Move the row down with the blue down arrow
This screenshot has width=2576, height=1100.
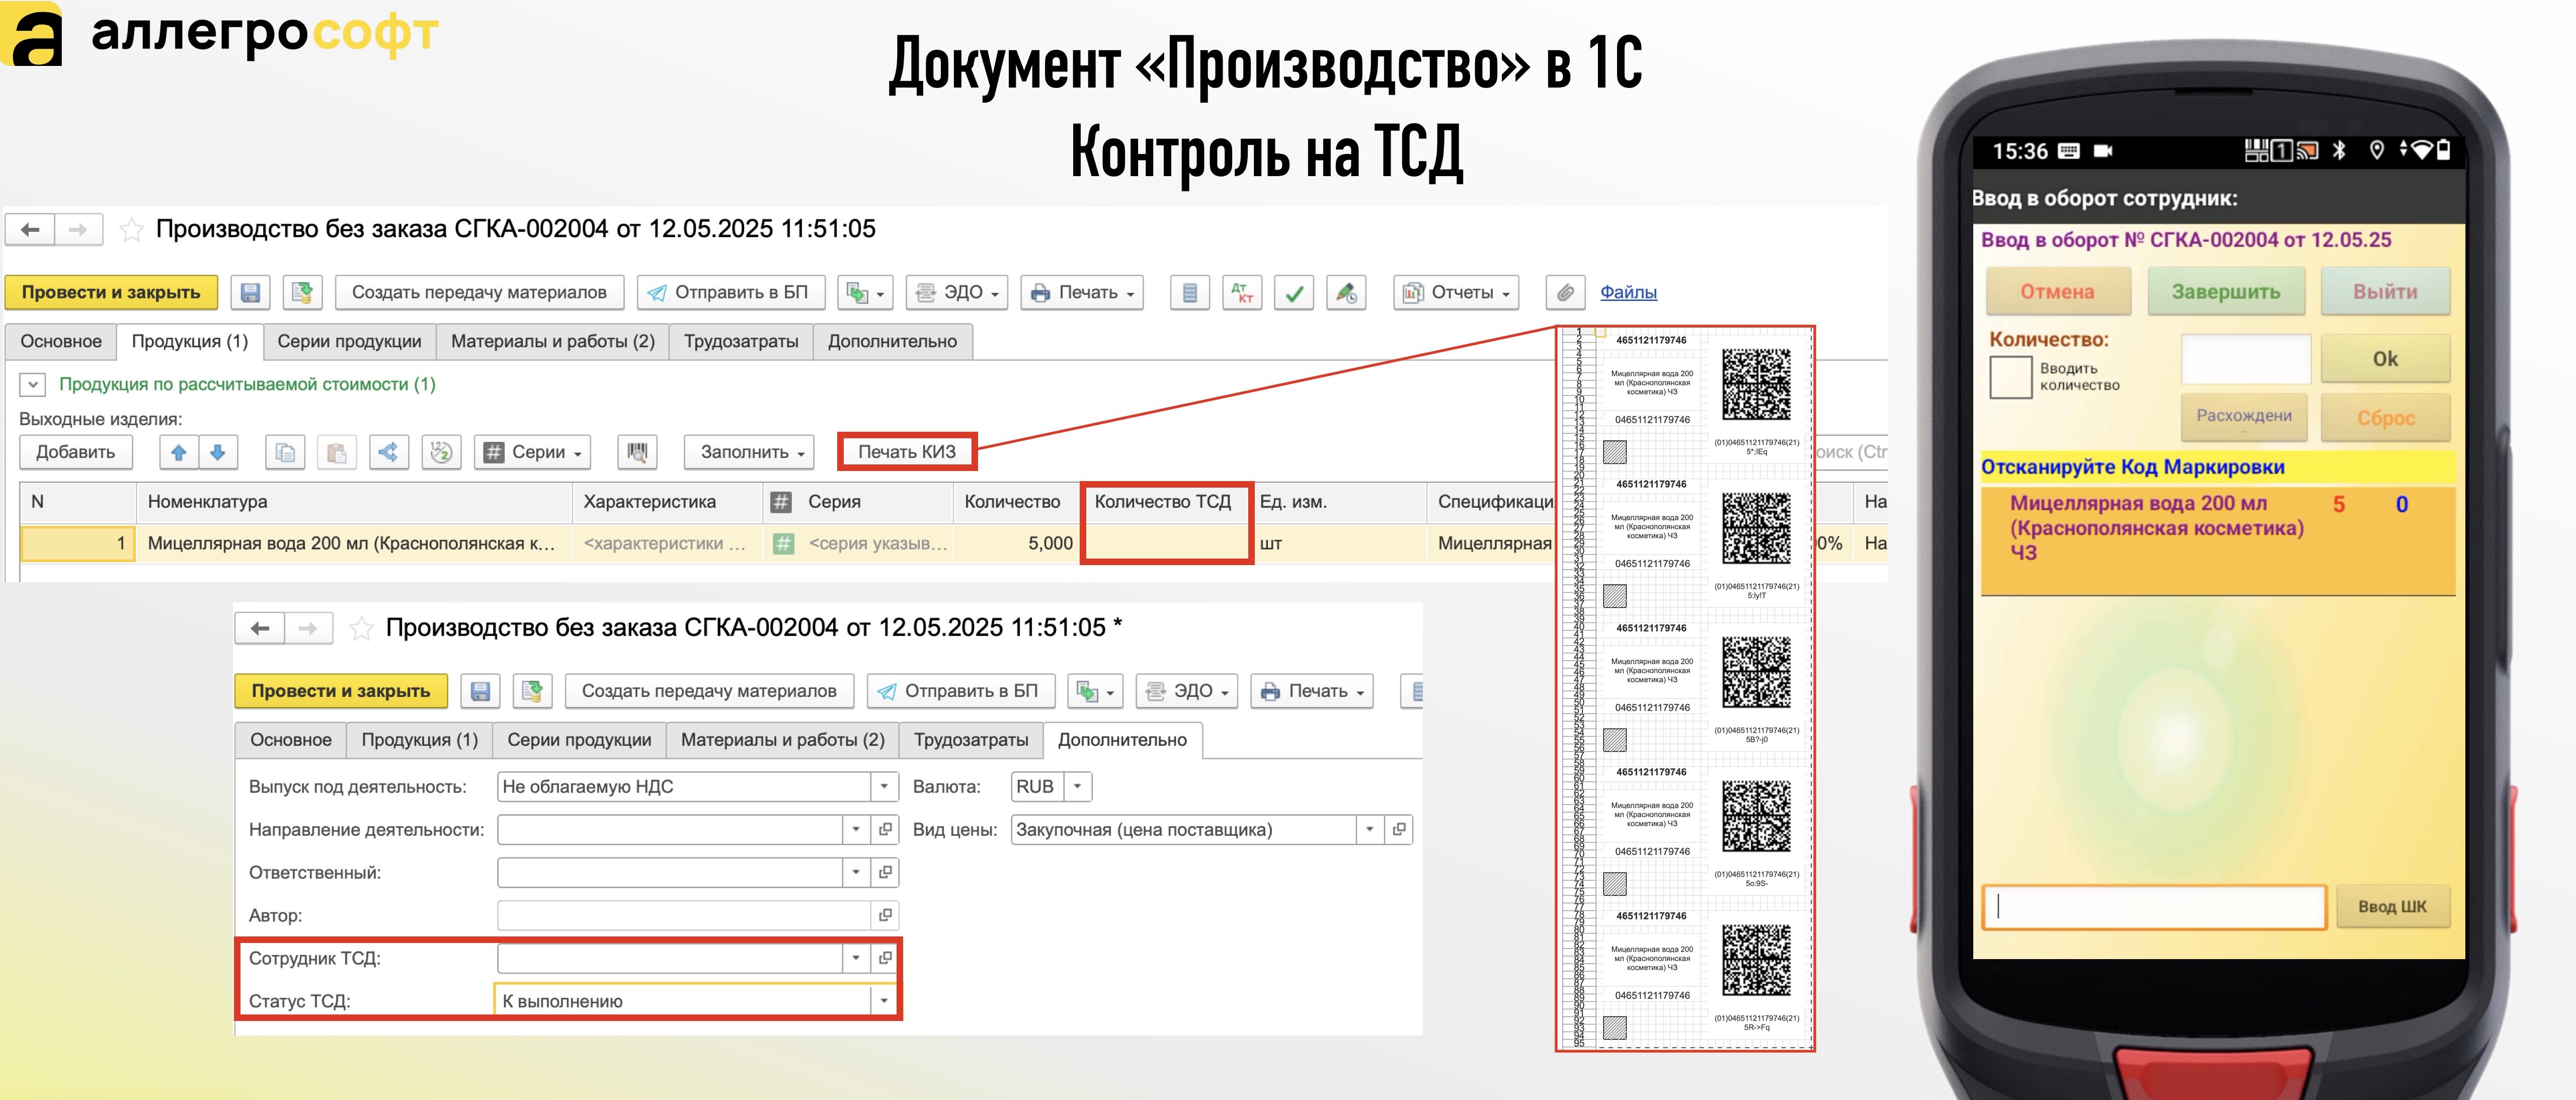click(x=218, y=452)
